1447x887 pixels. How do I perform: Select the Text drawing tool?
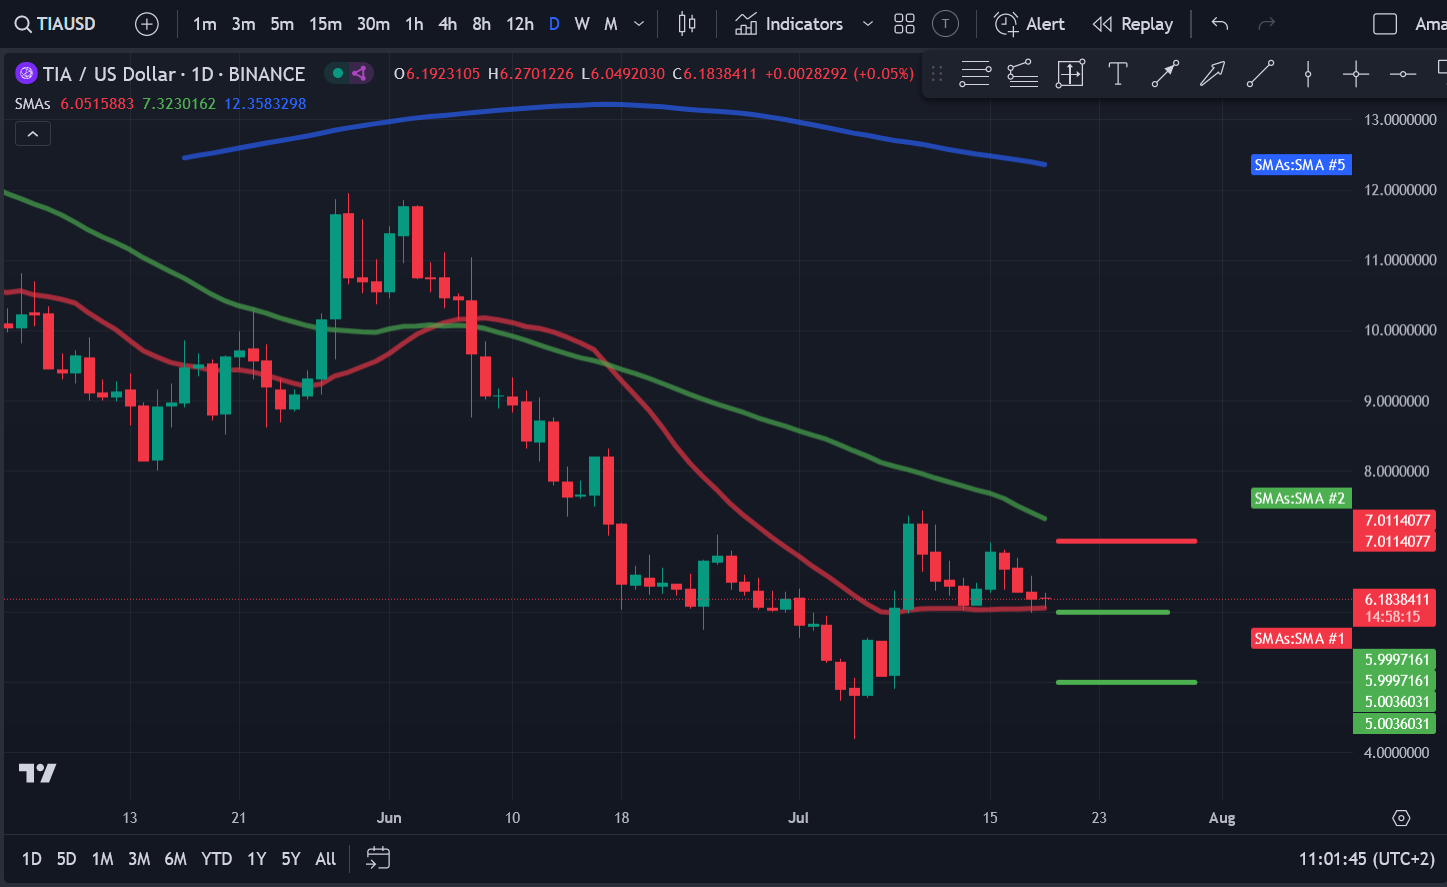coord(1118,73)
